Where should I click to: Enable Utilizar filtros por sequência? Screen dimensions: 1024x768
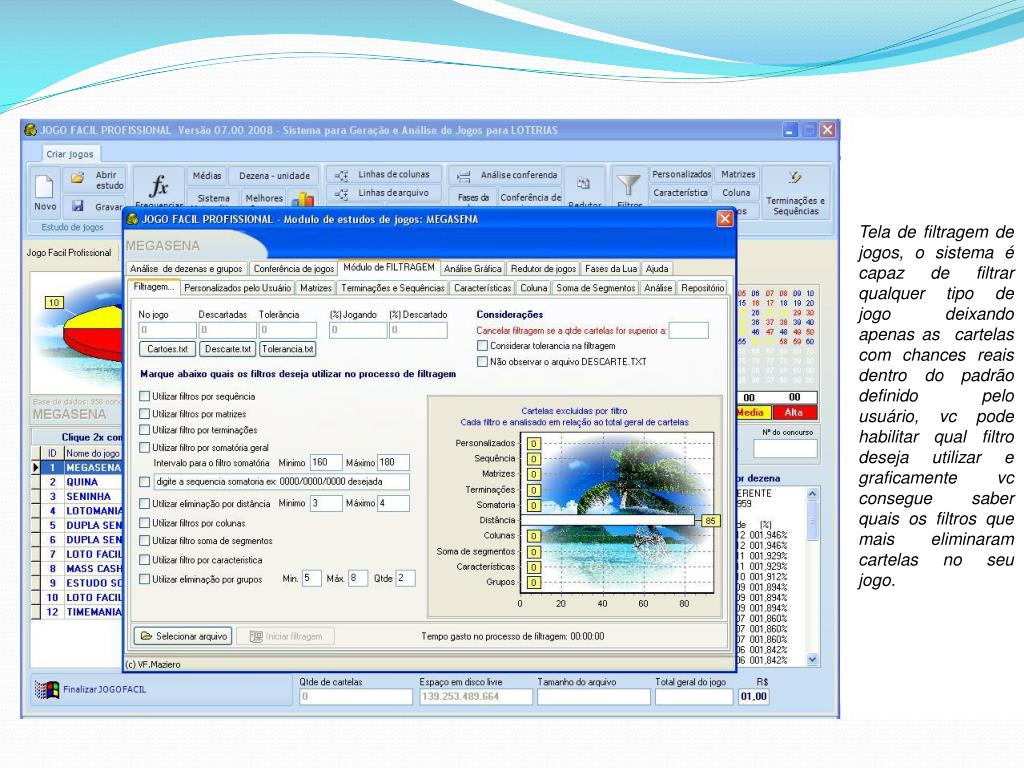144,396
